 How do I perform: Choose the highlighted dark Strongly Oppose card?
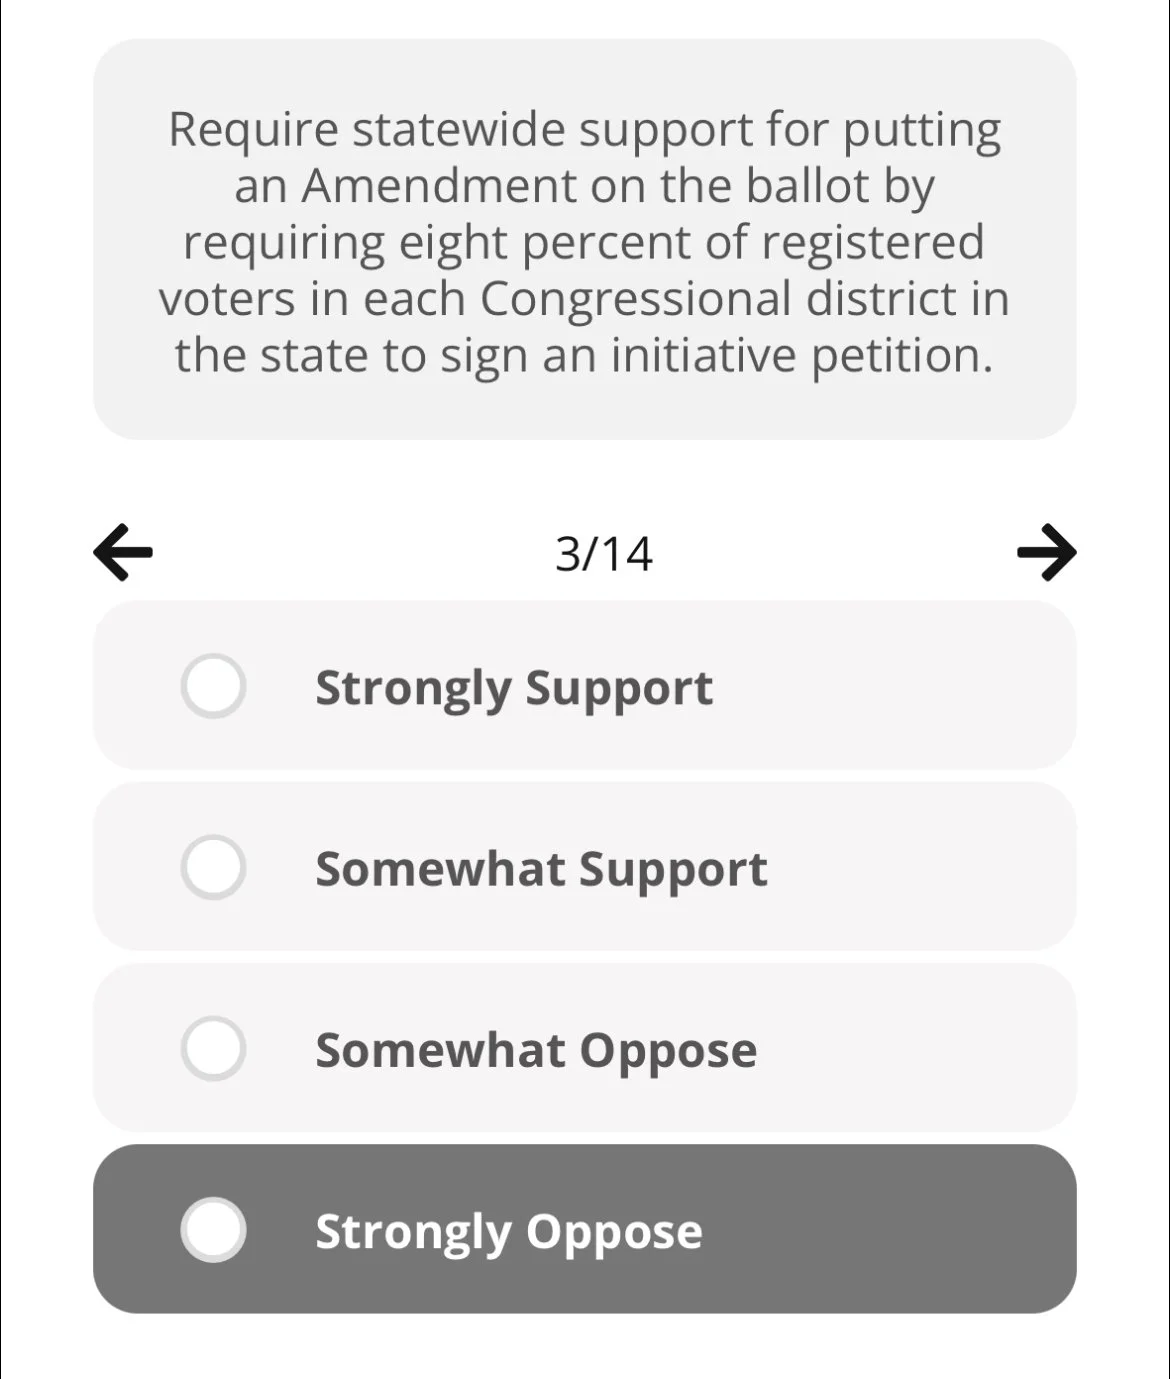[585, 1229]
